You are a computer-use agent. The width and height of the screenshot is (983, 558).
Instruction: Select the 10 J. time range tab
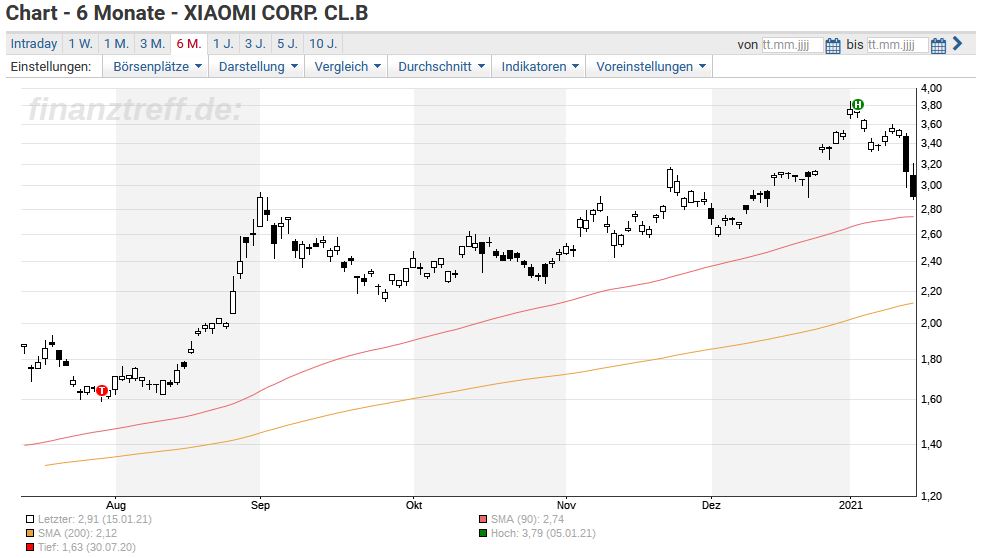tap(323, 44)
